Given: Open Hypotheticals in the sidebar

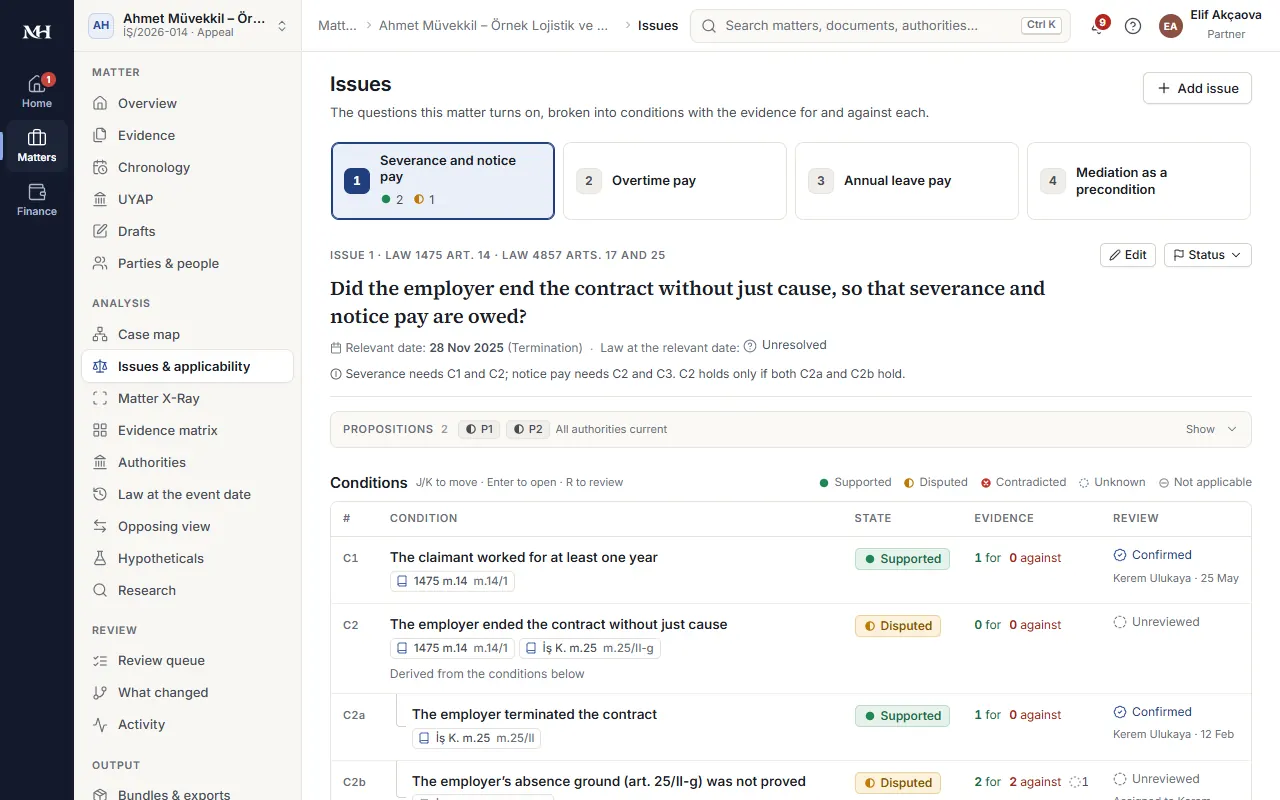Looking at the screenshot, I should pyautogui.click(x=187, y=558).
